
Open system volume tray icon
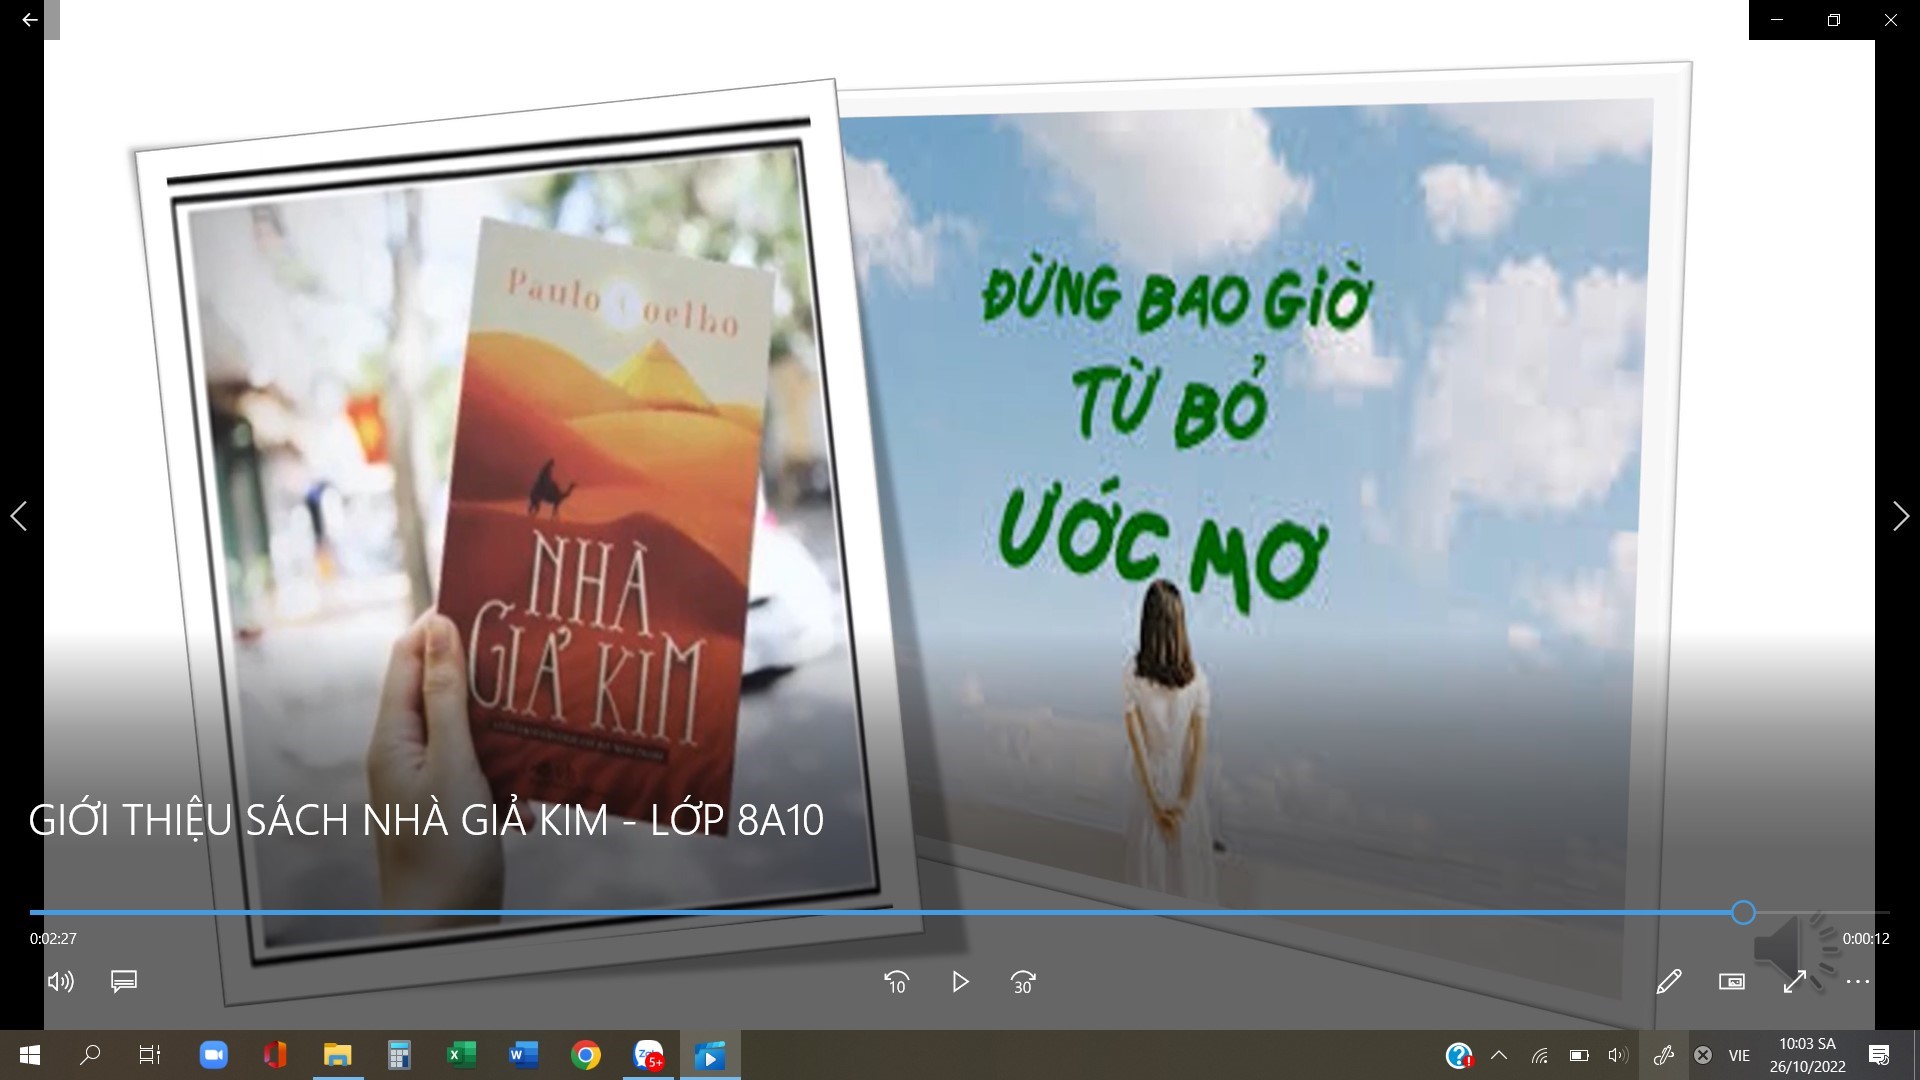[x=1617, y=1055]
